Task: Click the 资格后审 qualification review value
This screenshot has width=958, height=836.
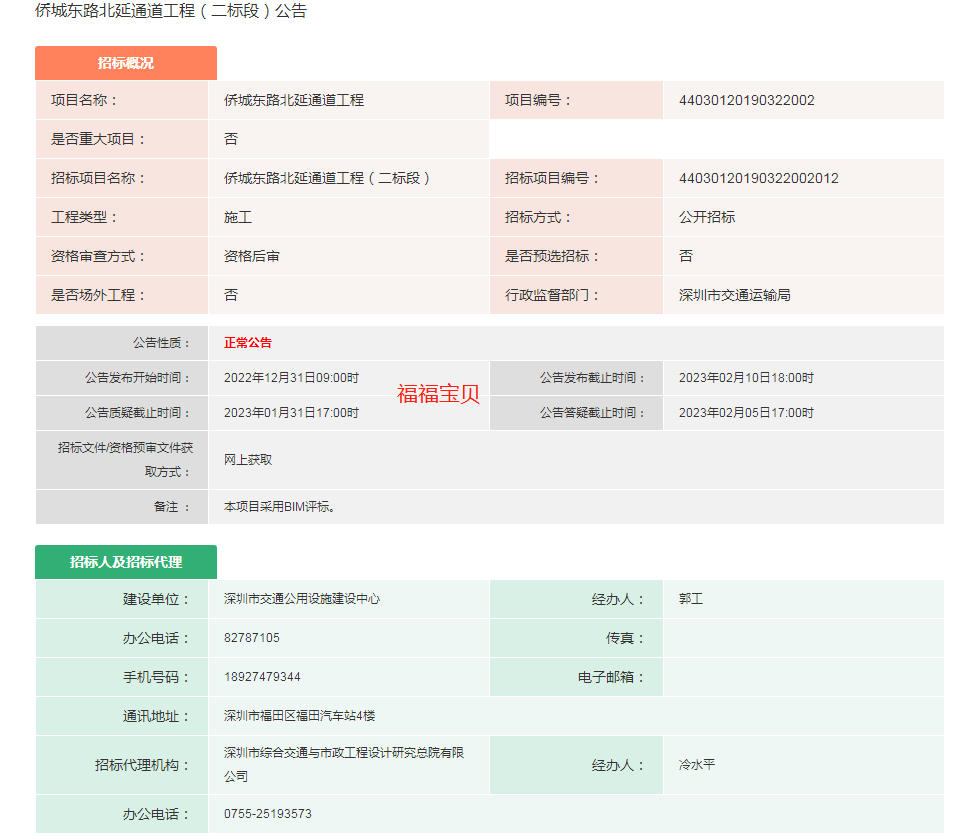Action: click(x=252, y=256)
